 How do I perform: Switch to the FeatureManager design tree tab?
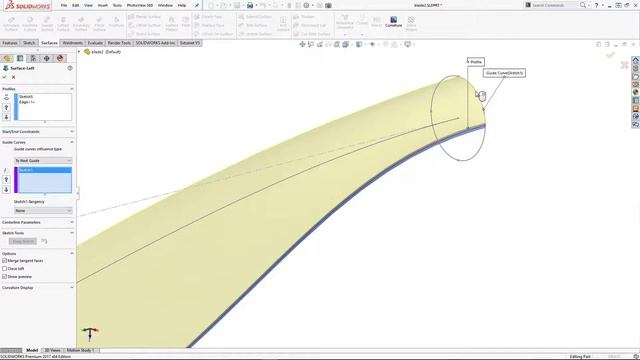click(x=7, y=58)
